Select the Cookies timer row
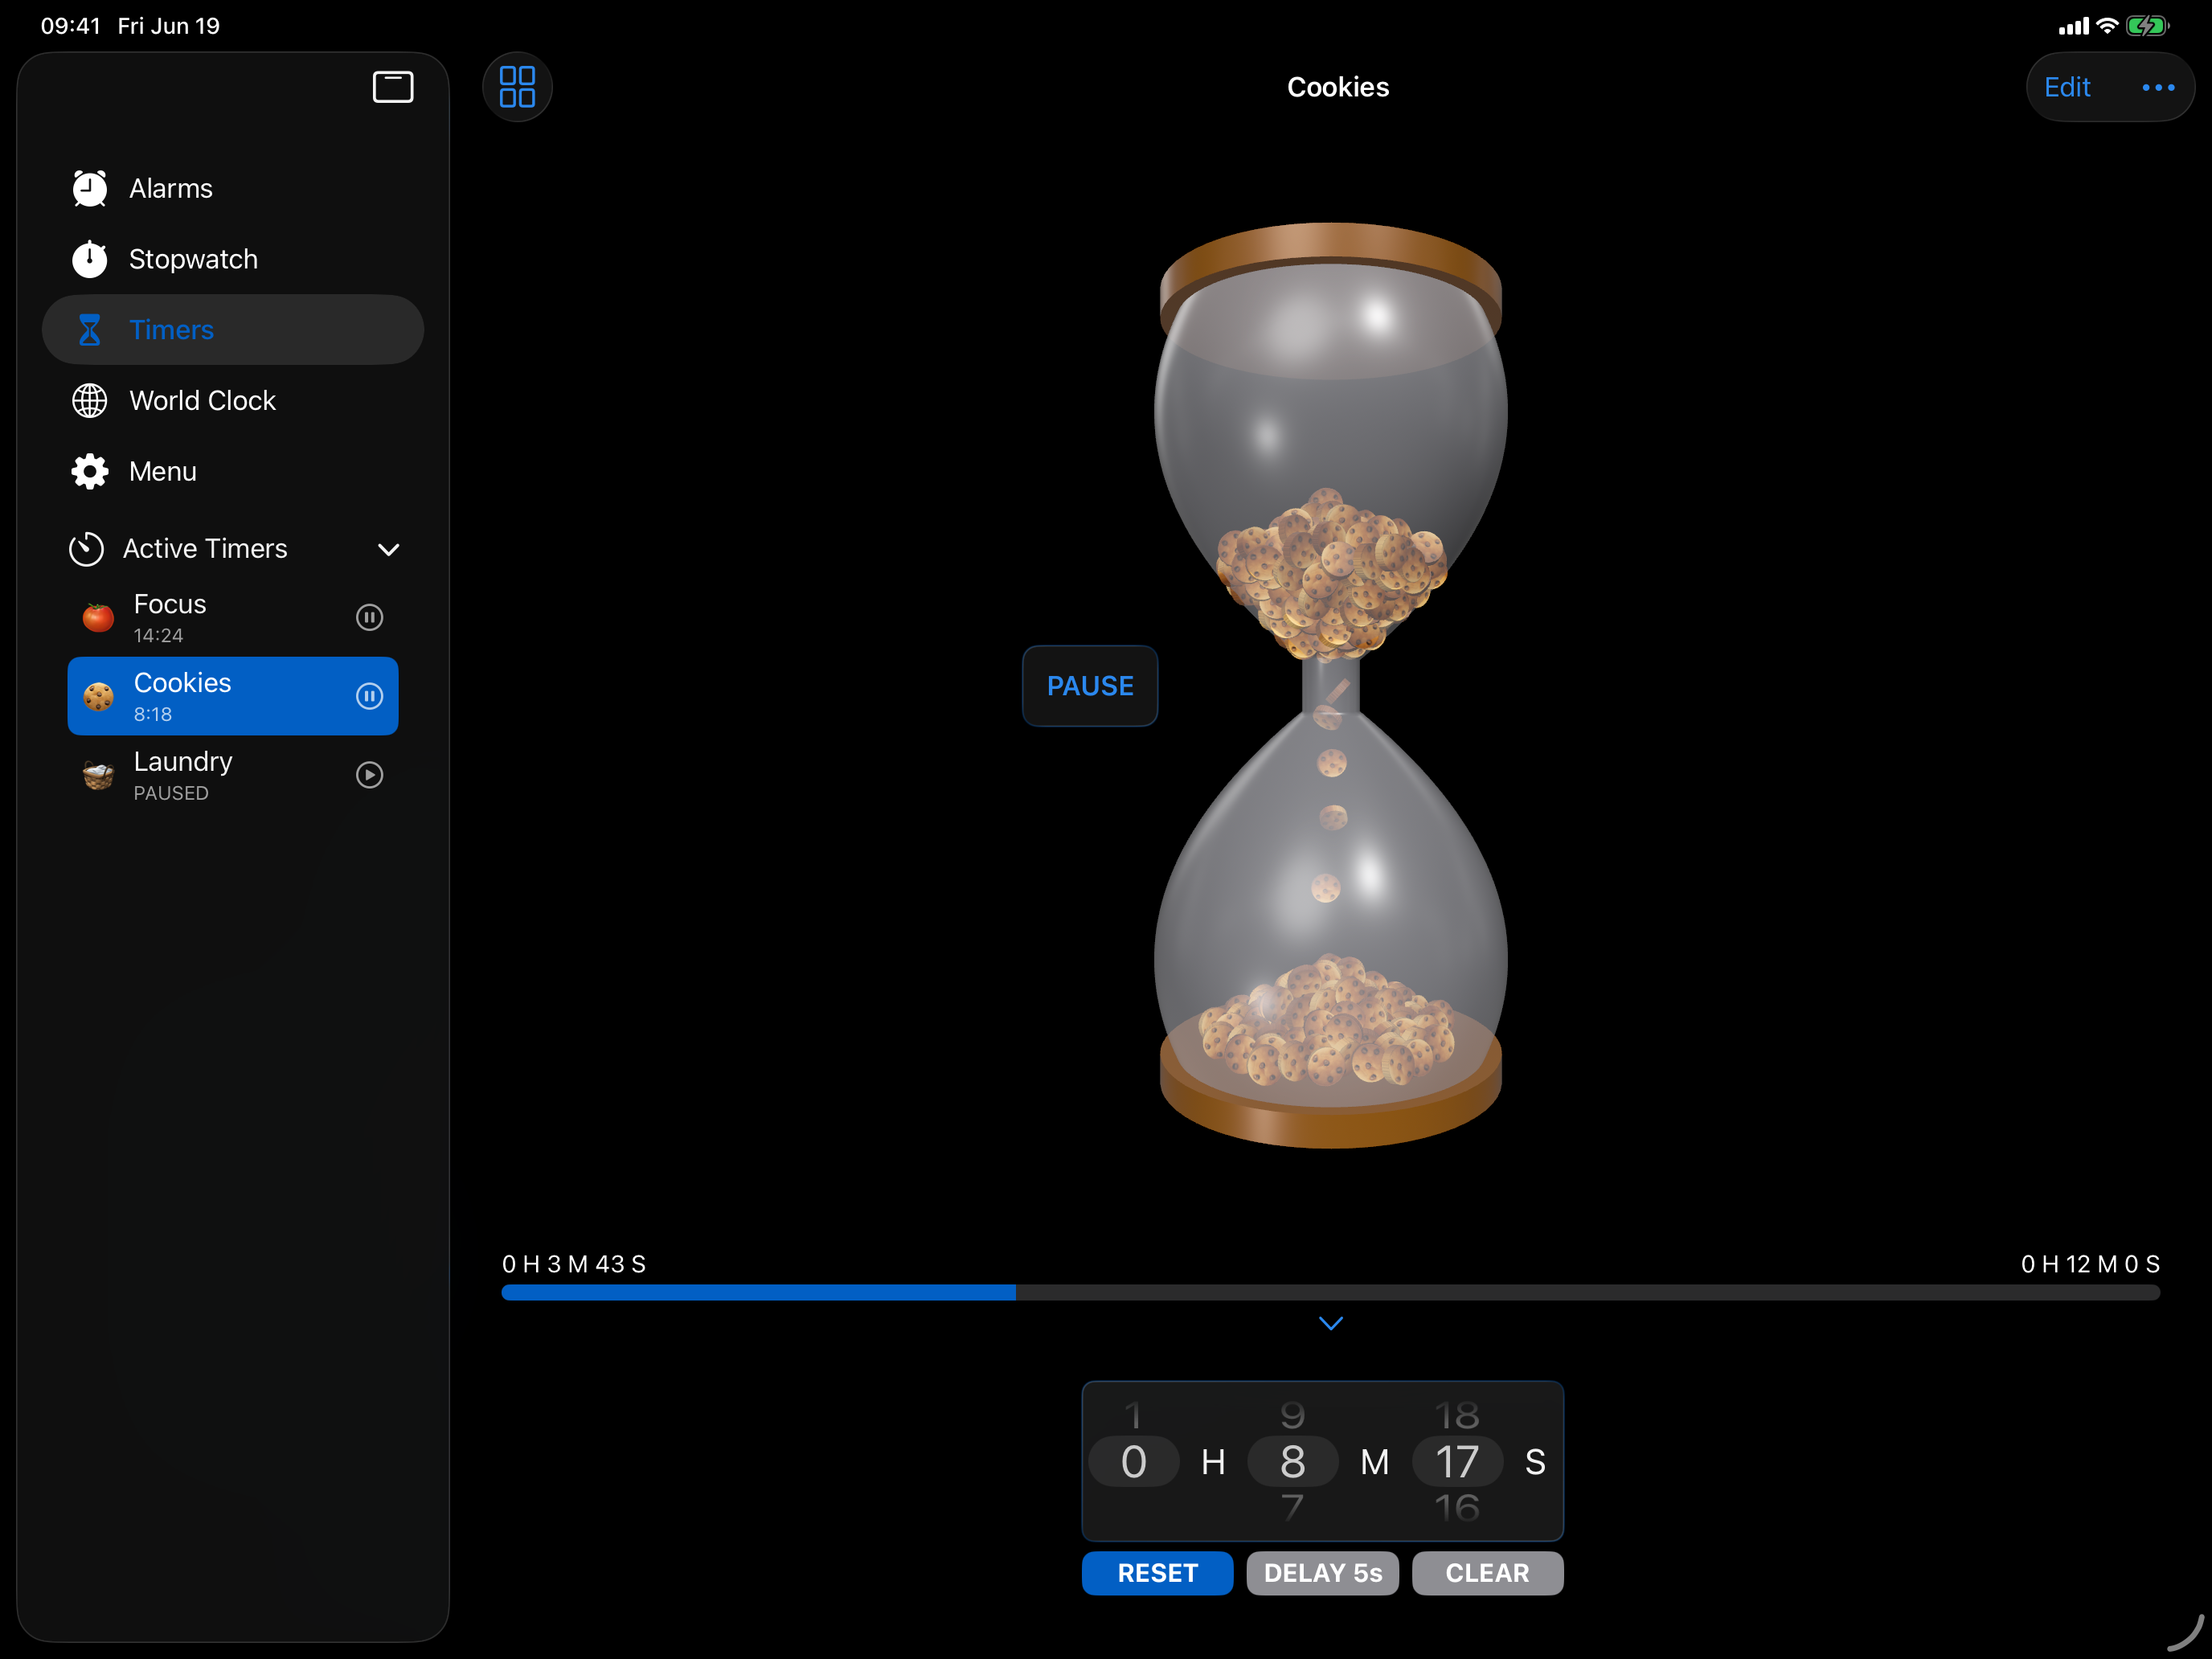The height and width of the screenshot is (1659, 2212). [x=233, y=696]
